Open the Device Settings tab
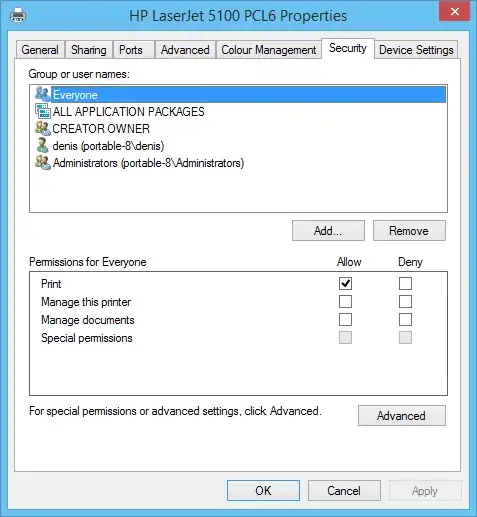The image size is (477, 517). [416, 50]
